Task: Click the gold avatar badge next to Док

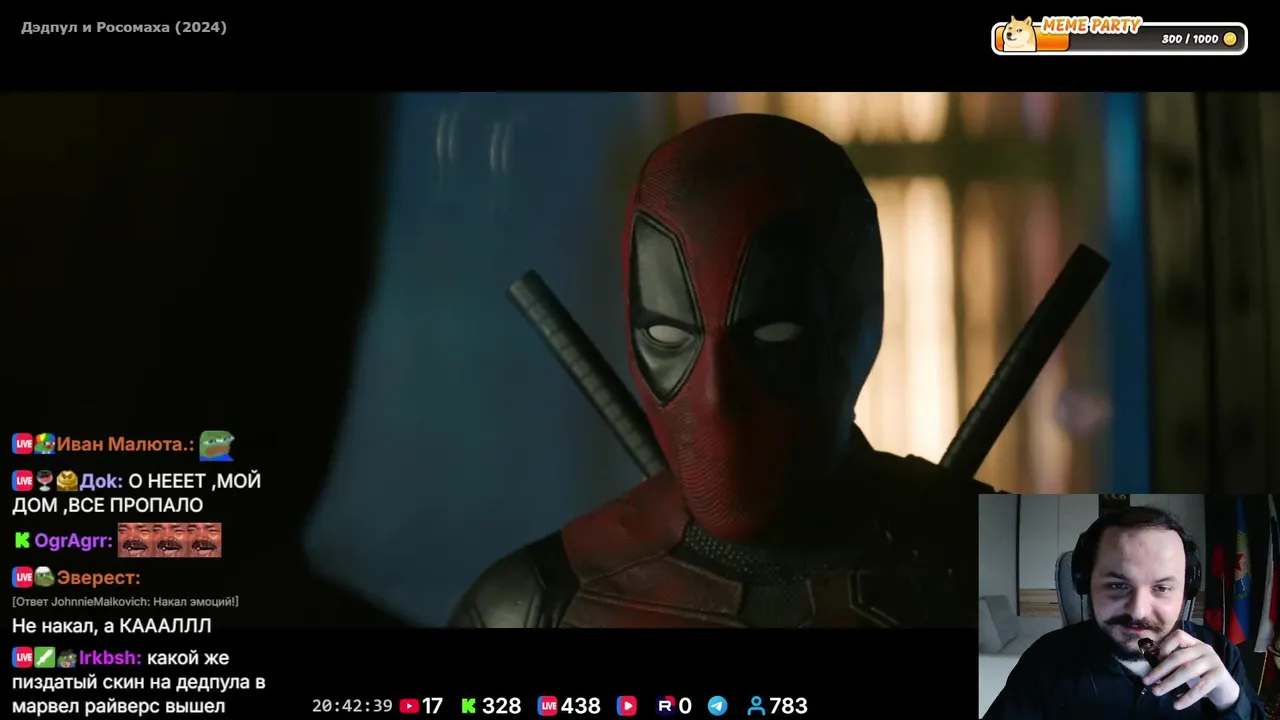Action: [x=67, y=481]
